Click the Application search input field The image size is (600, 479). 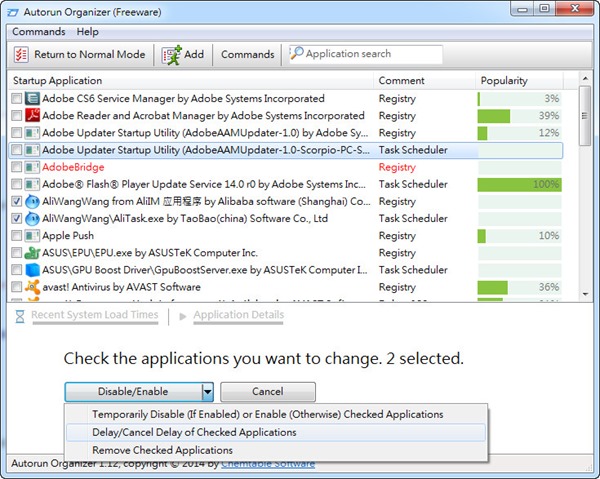pyautogui.click(x=366, y=54)
